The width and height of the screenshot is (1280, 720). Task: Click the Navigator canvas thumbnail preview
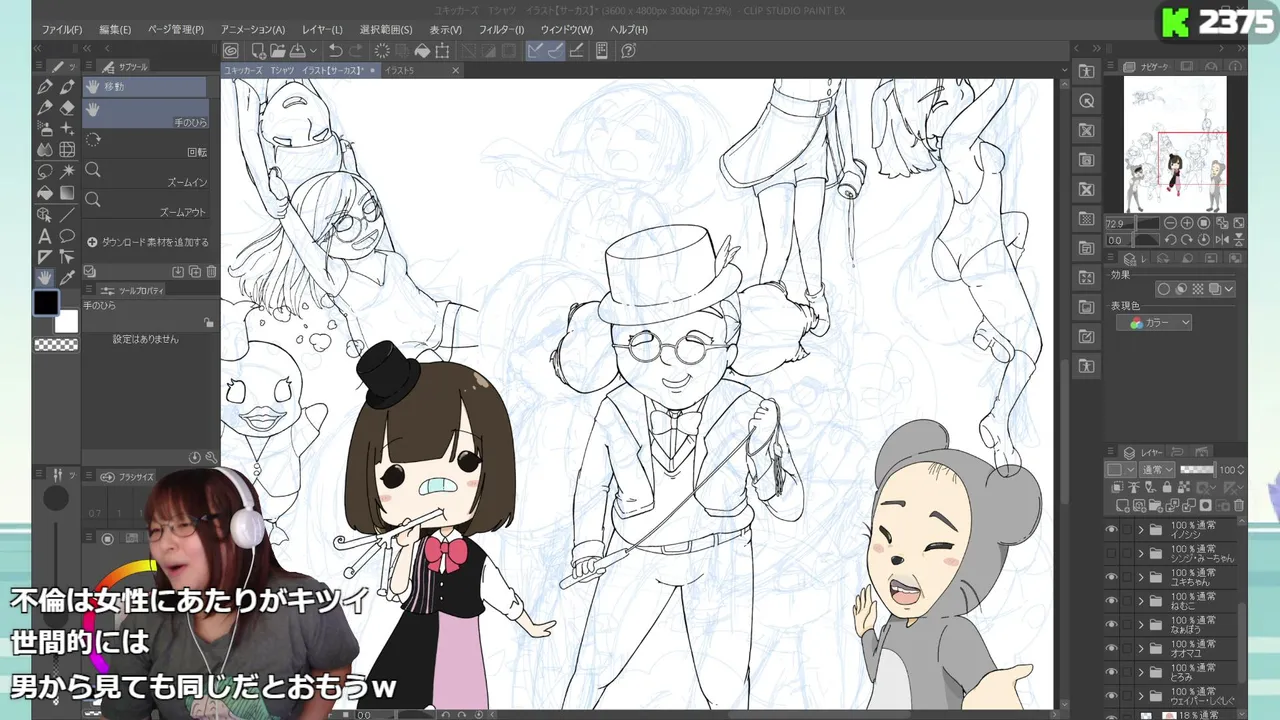point(1175,145)
